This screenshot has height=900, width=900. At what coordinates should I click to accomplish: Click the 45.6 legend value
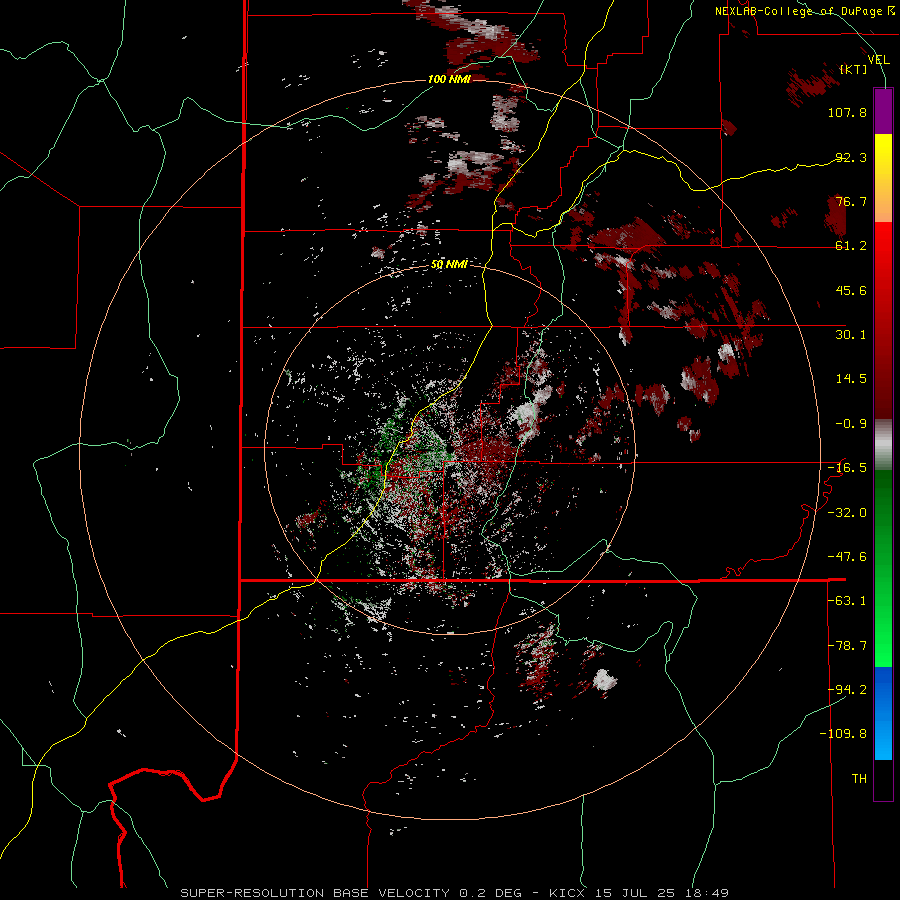click(x=851, y=290)
